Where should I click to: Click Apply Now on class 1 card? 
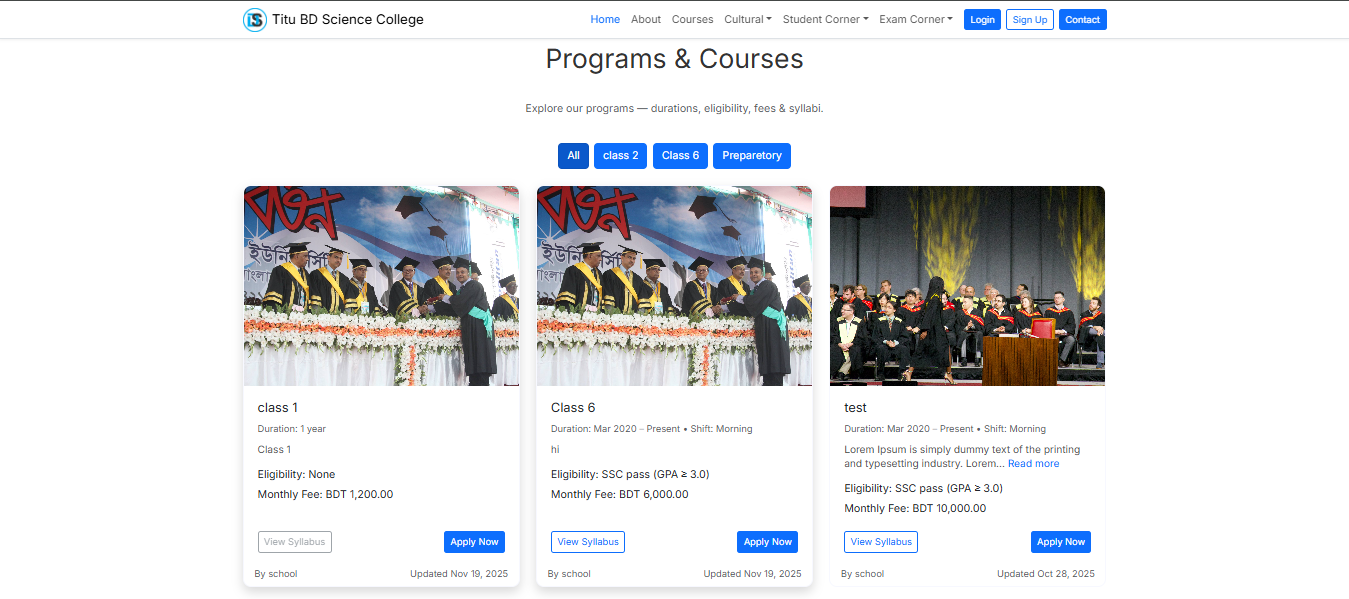[x=474, y=542]
